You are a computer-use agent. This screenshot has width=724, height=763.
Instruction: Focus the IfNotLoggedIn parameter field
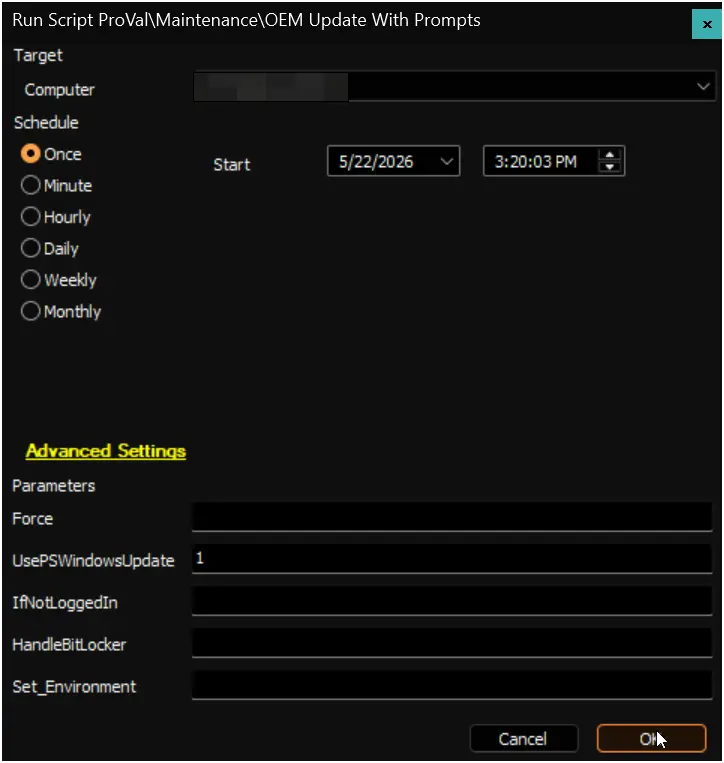[452, 601]
